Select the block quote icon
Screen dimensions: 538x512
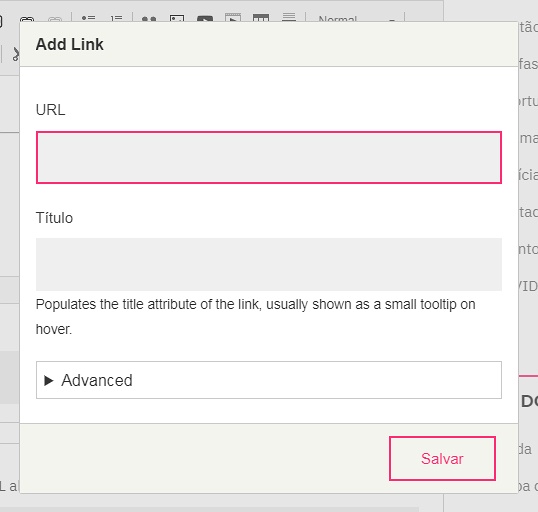[x=149, y=19]
